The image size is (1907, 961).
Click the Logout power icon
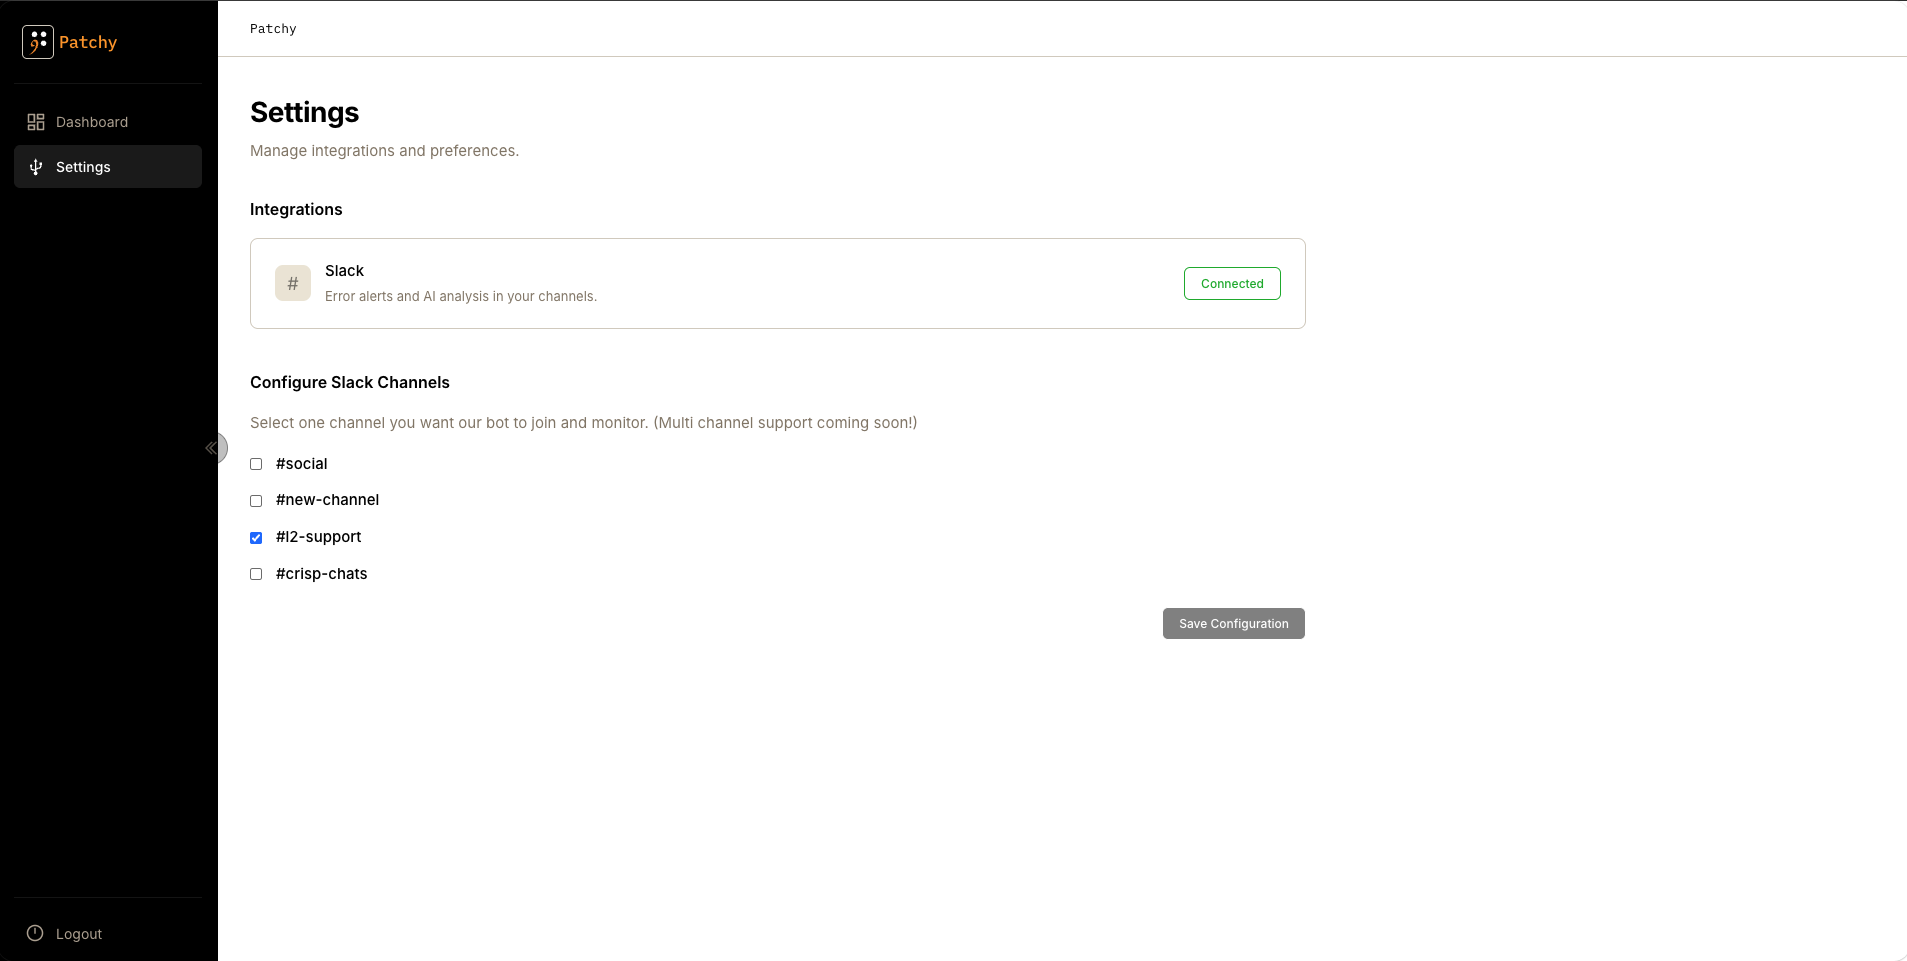point(35,933)
